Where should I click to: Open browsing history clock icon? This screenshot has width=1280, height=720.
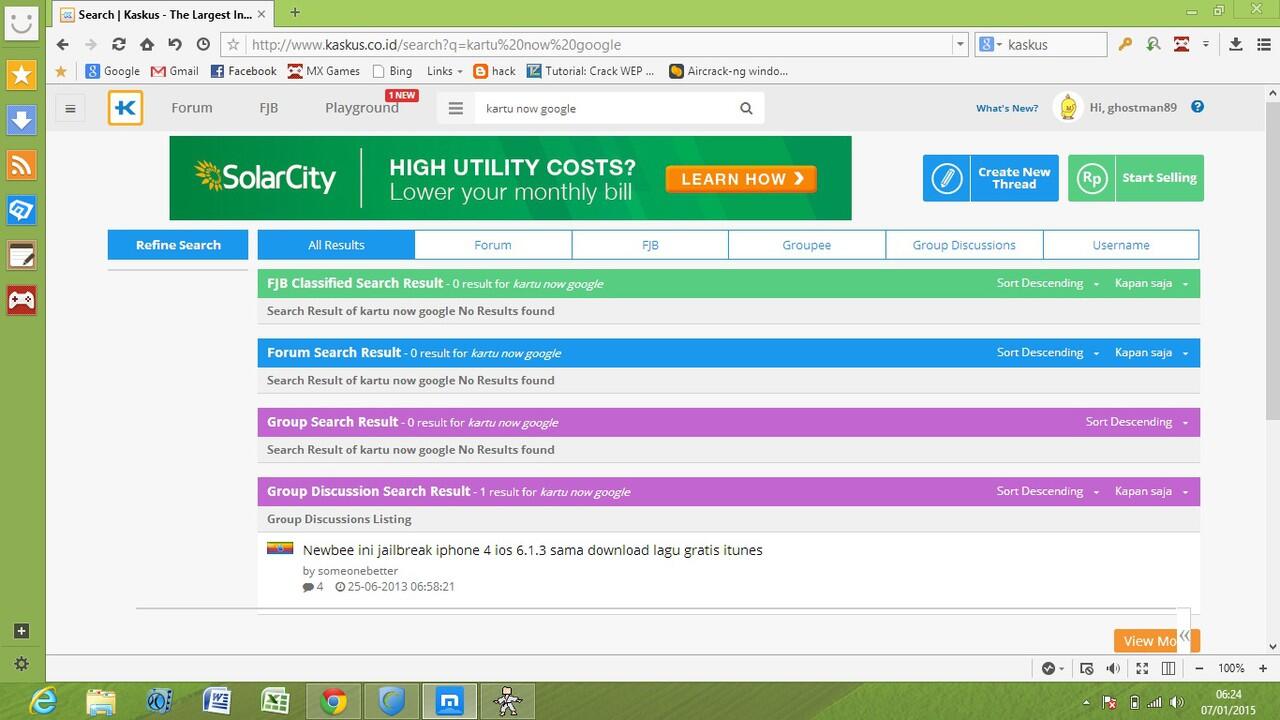pos(203,44)
